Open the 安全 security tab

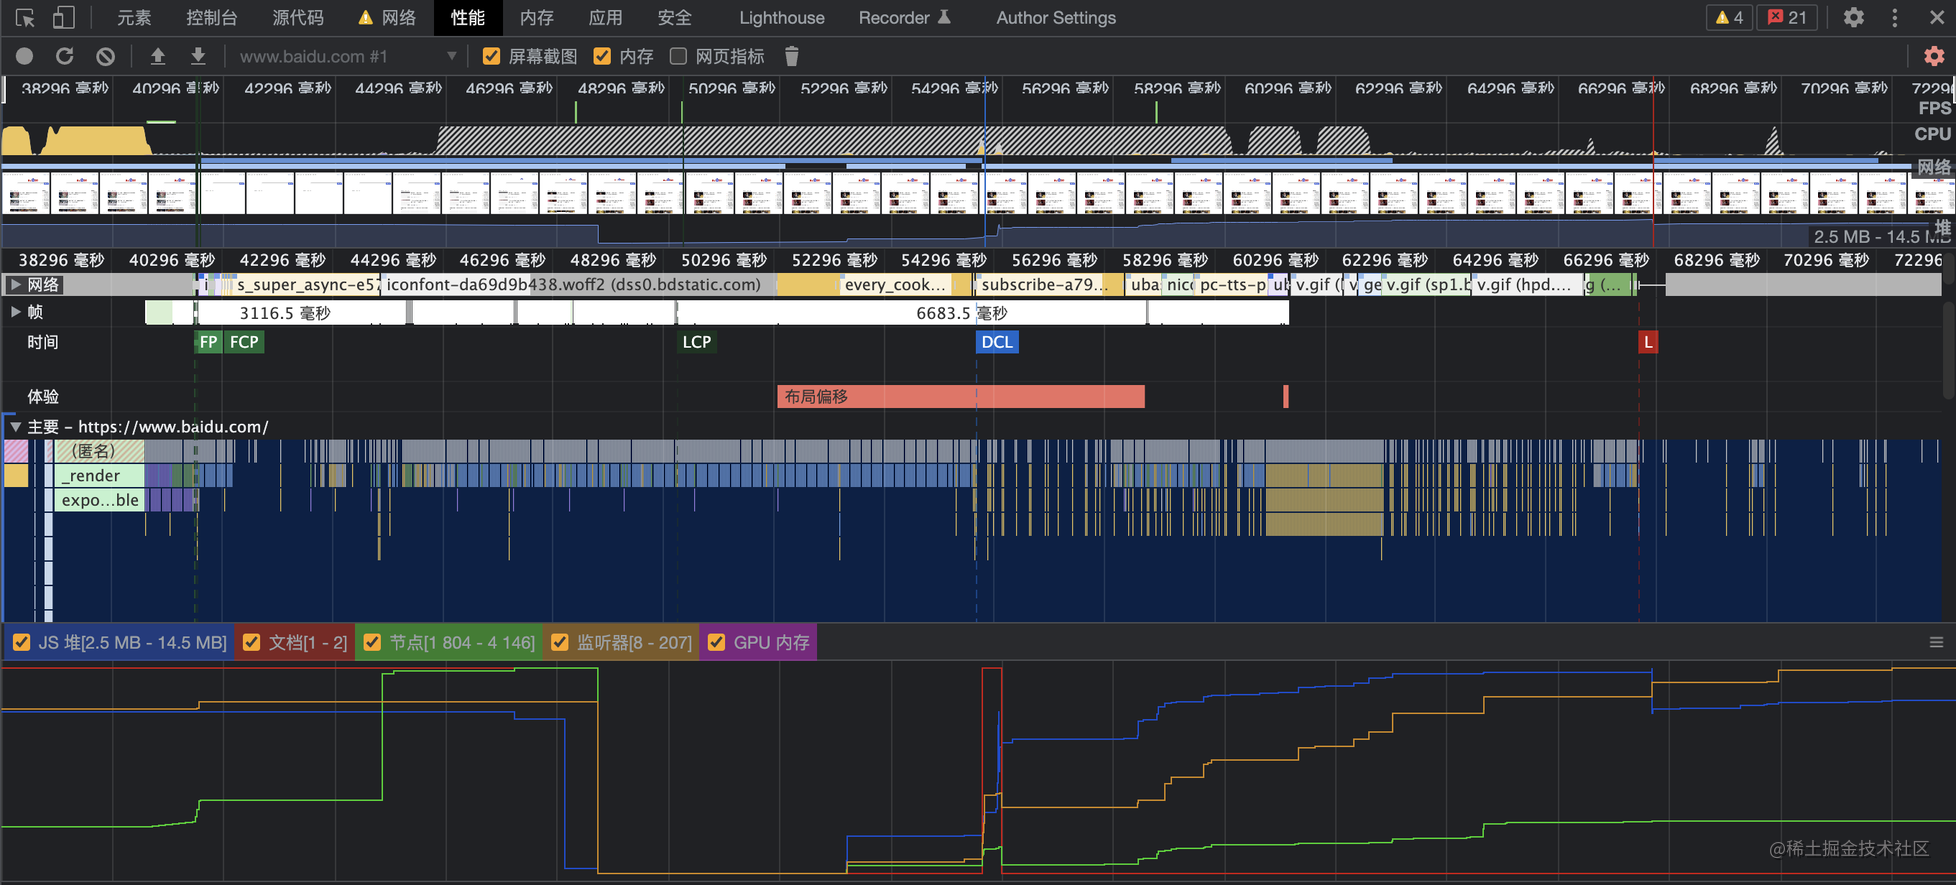point(675,18)
